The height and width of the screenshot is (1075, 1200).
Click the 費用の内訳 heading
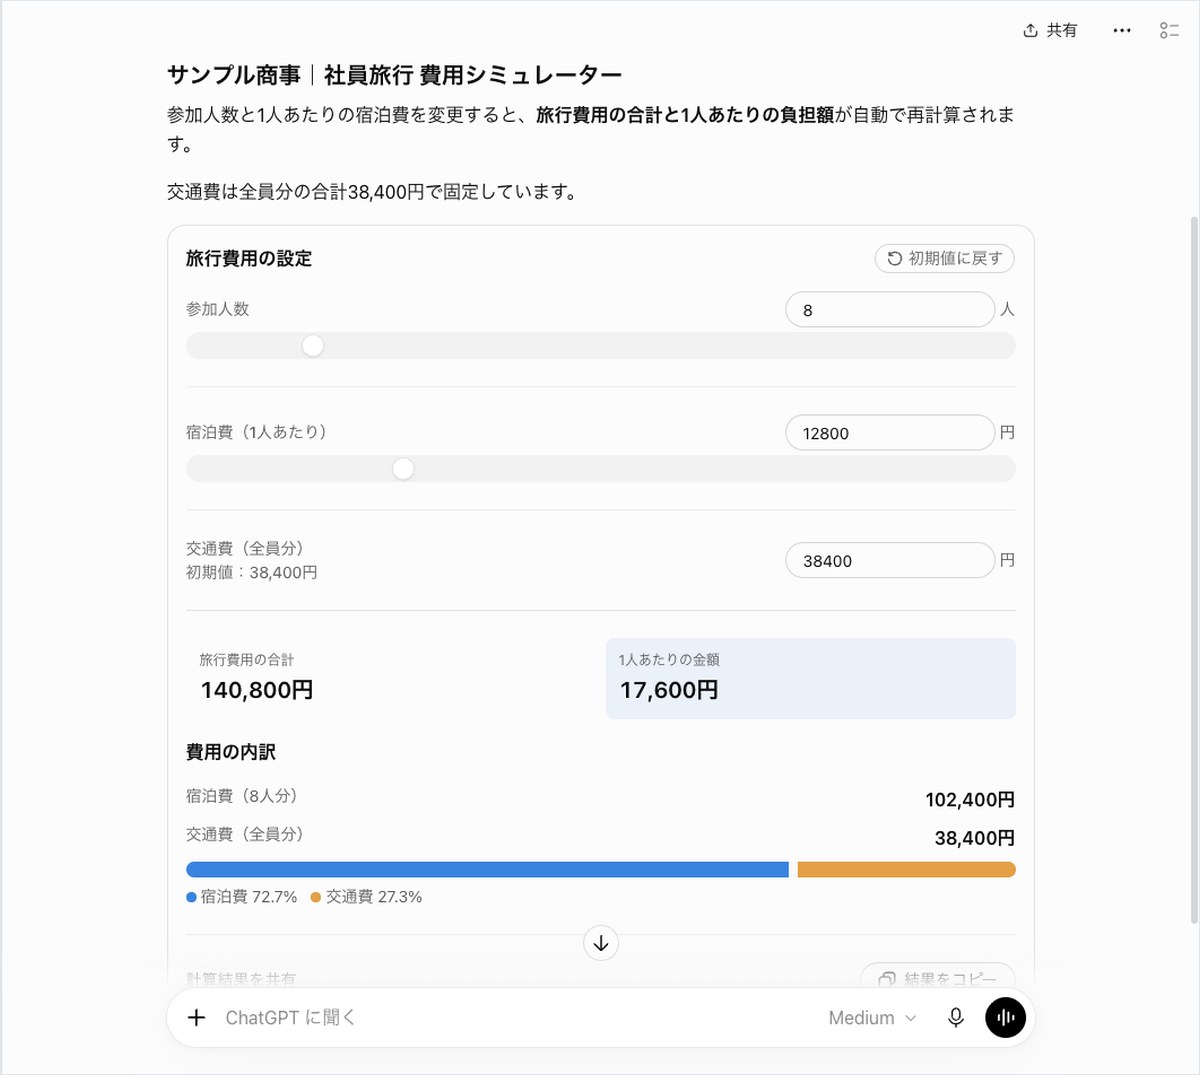point(231,752)
